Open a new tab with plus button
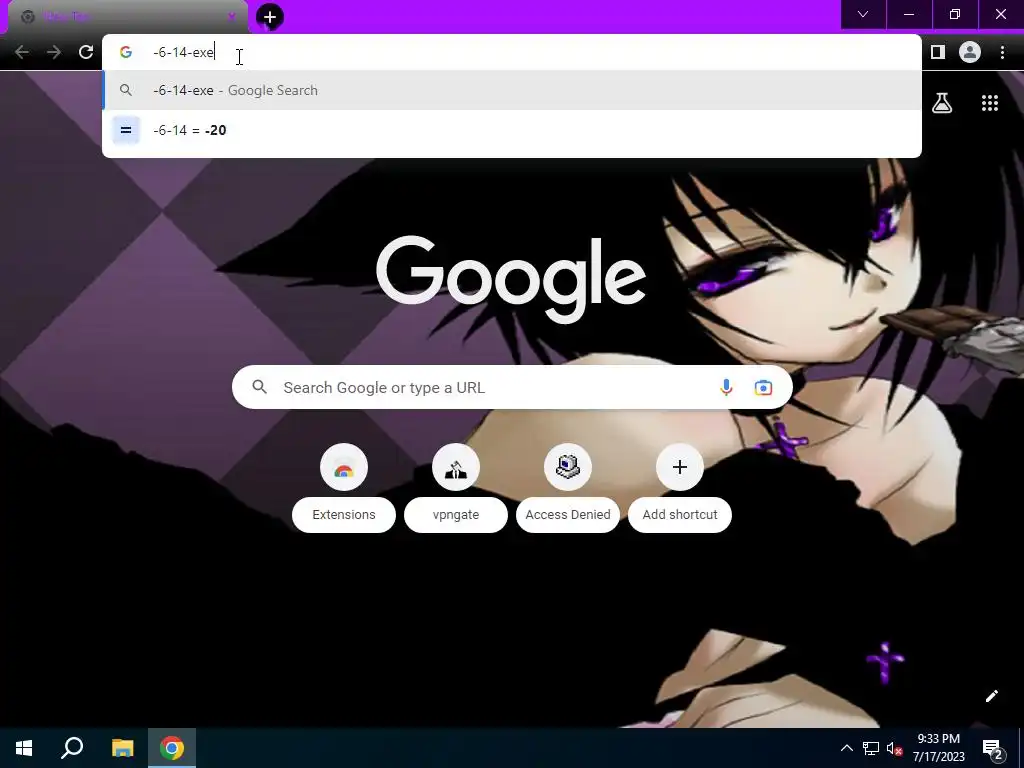 [270, 17]
